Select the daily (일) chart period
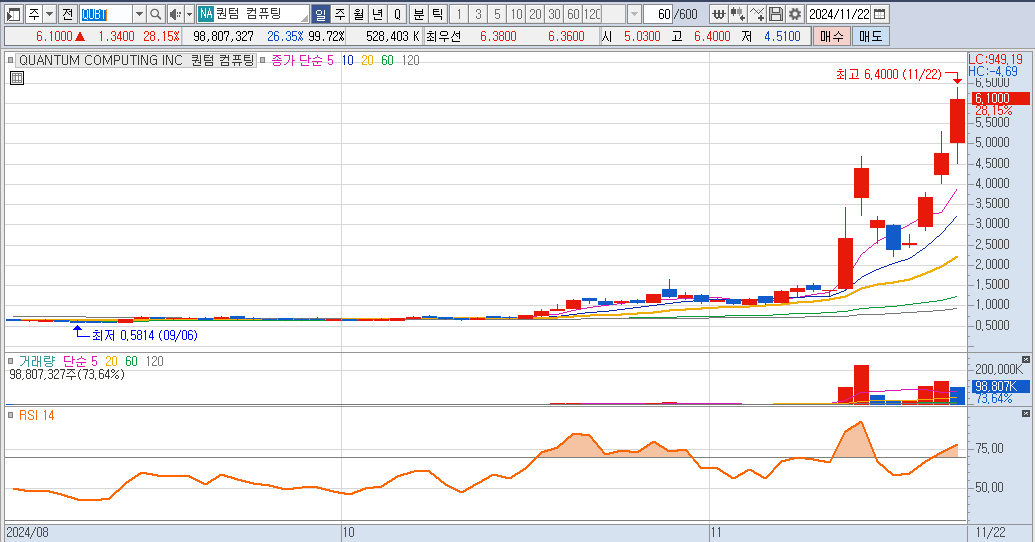The image size is (1035, 542). (320, 14)
